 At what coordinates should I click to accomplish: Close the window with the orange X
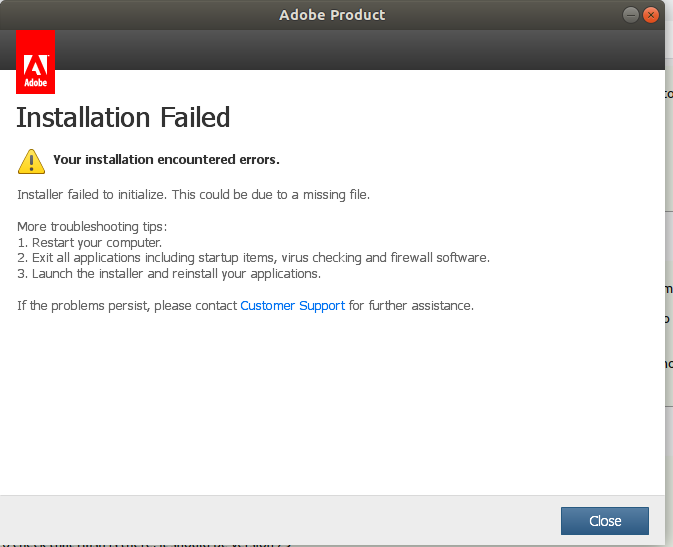651,15
